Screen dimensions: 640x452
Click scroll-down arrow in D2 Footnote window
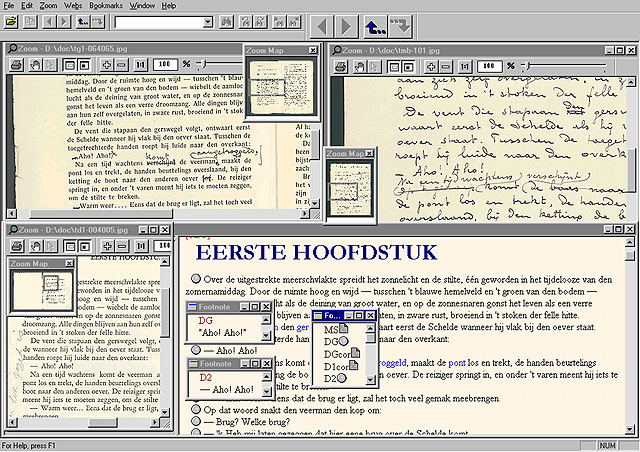coord(266,392)
